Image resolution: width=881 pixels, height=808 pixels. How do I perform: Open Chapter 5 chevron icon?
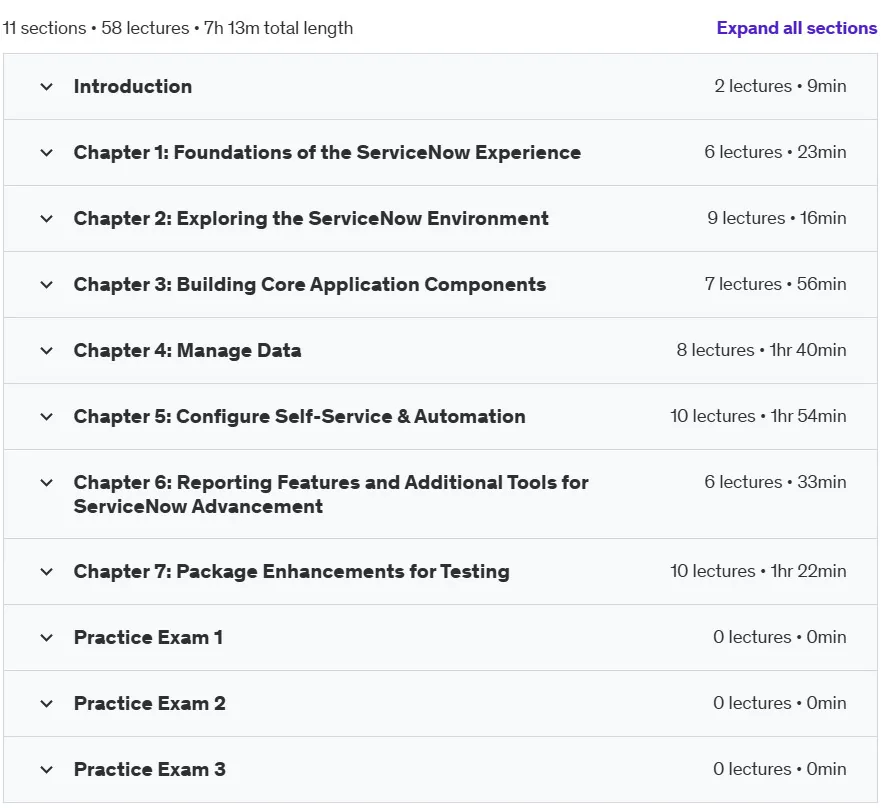tap(47, 417)
